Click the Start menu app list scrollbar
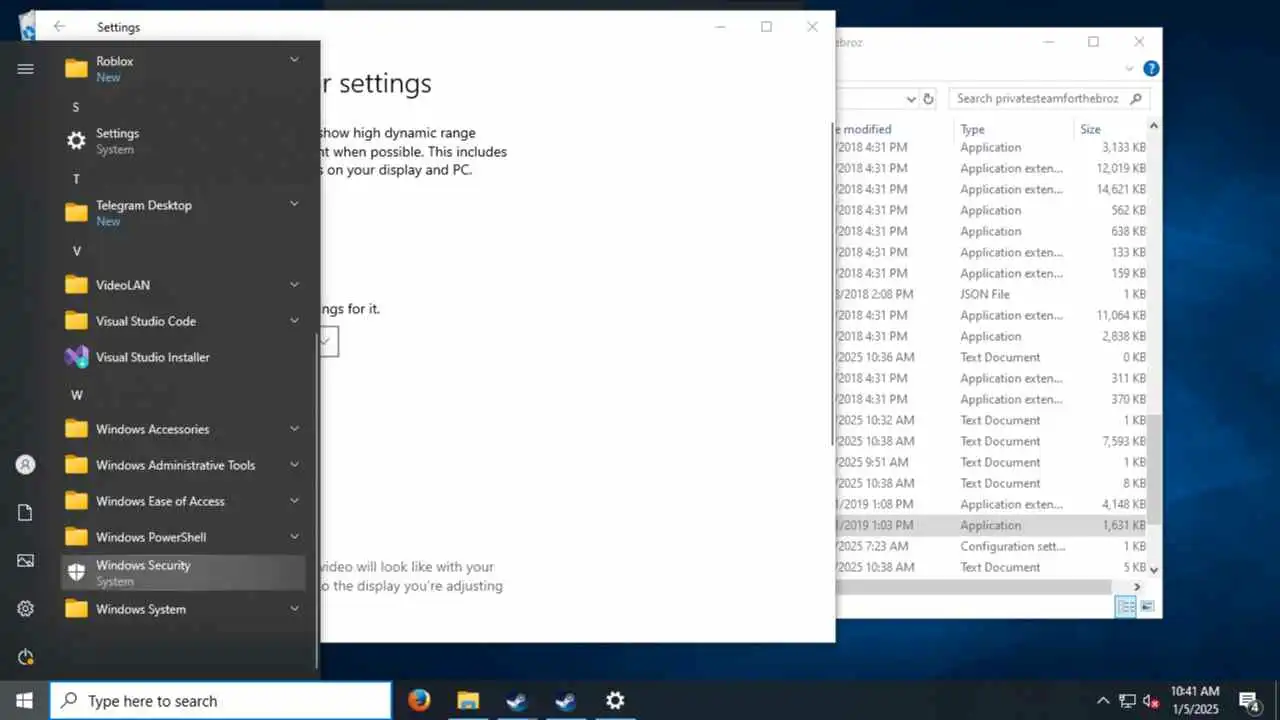Screen dimensions: 1280x720 (317, 500)
